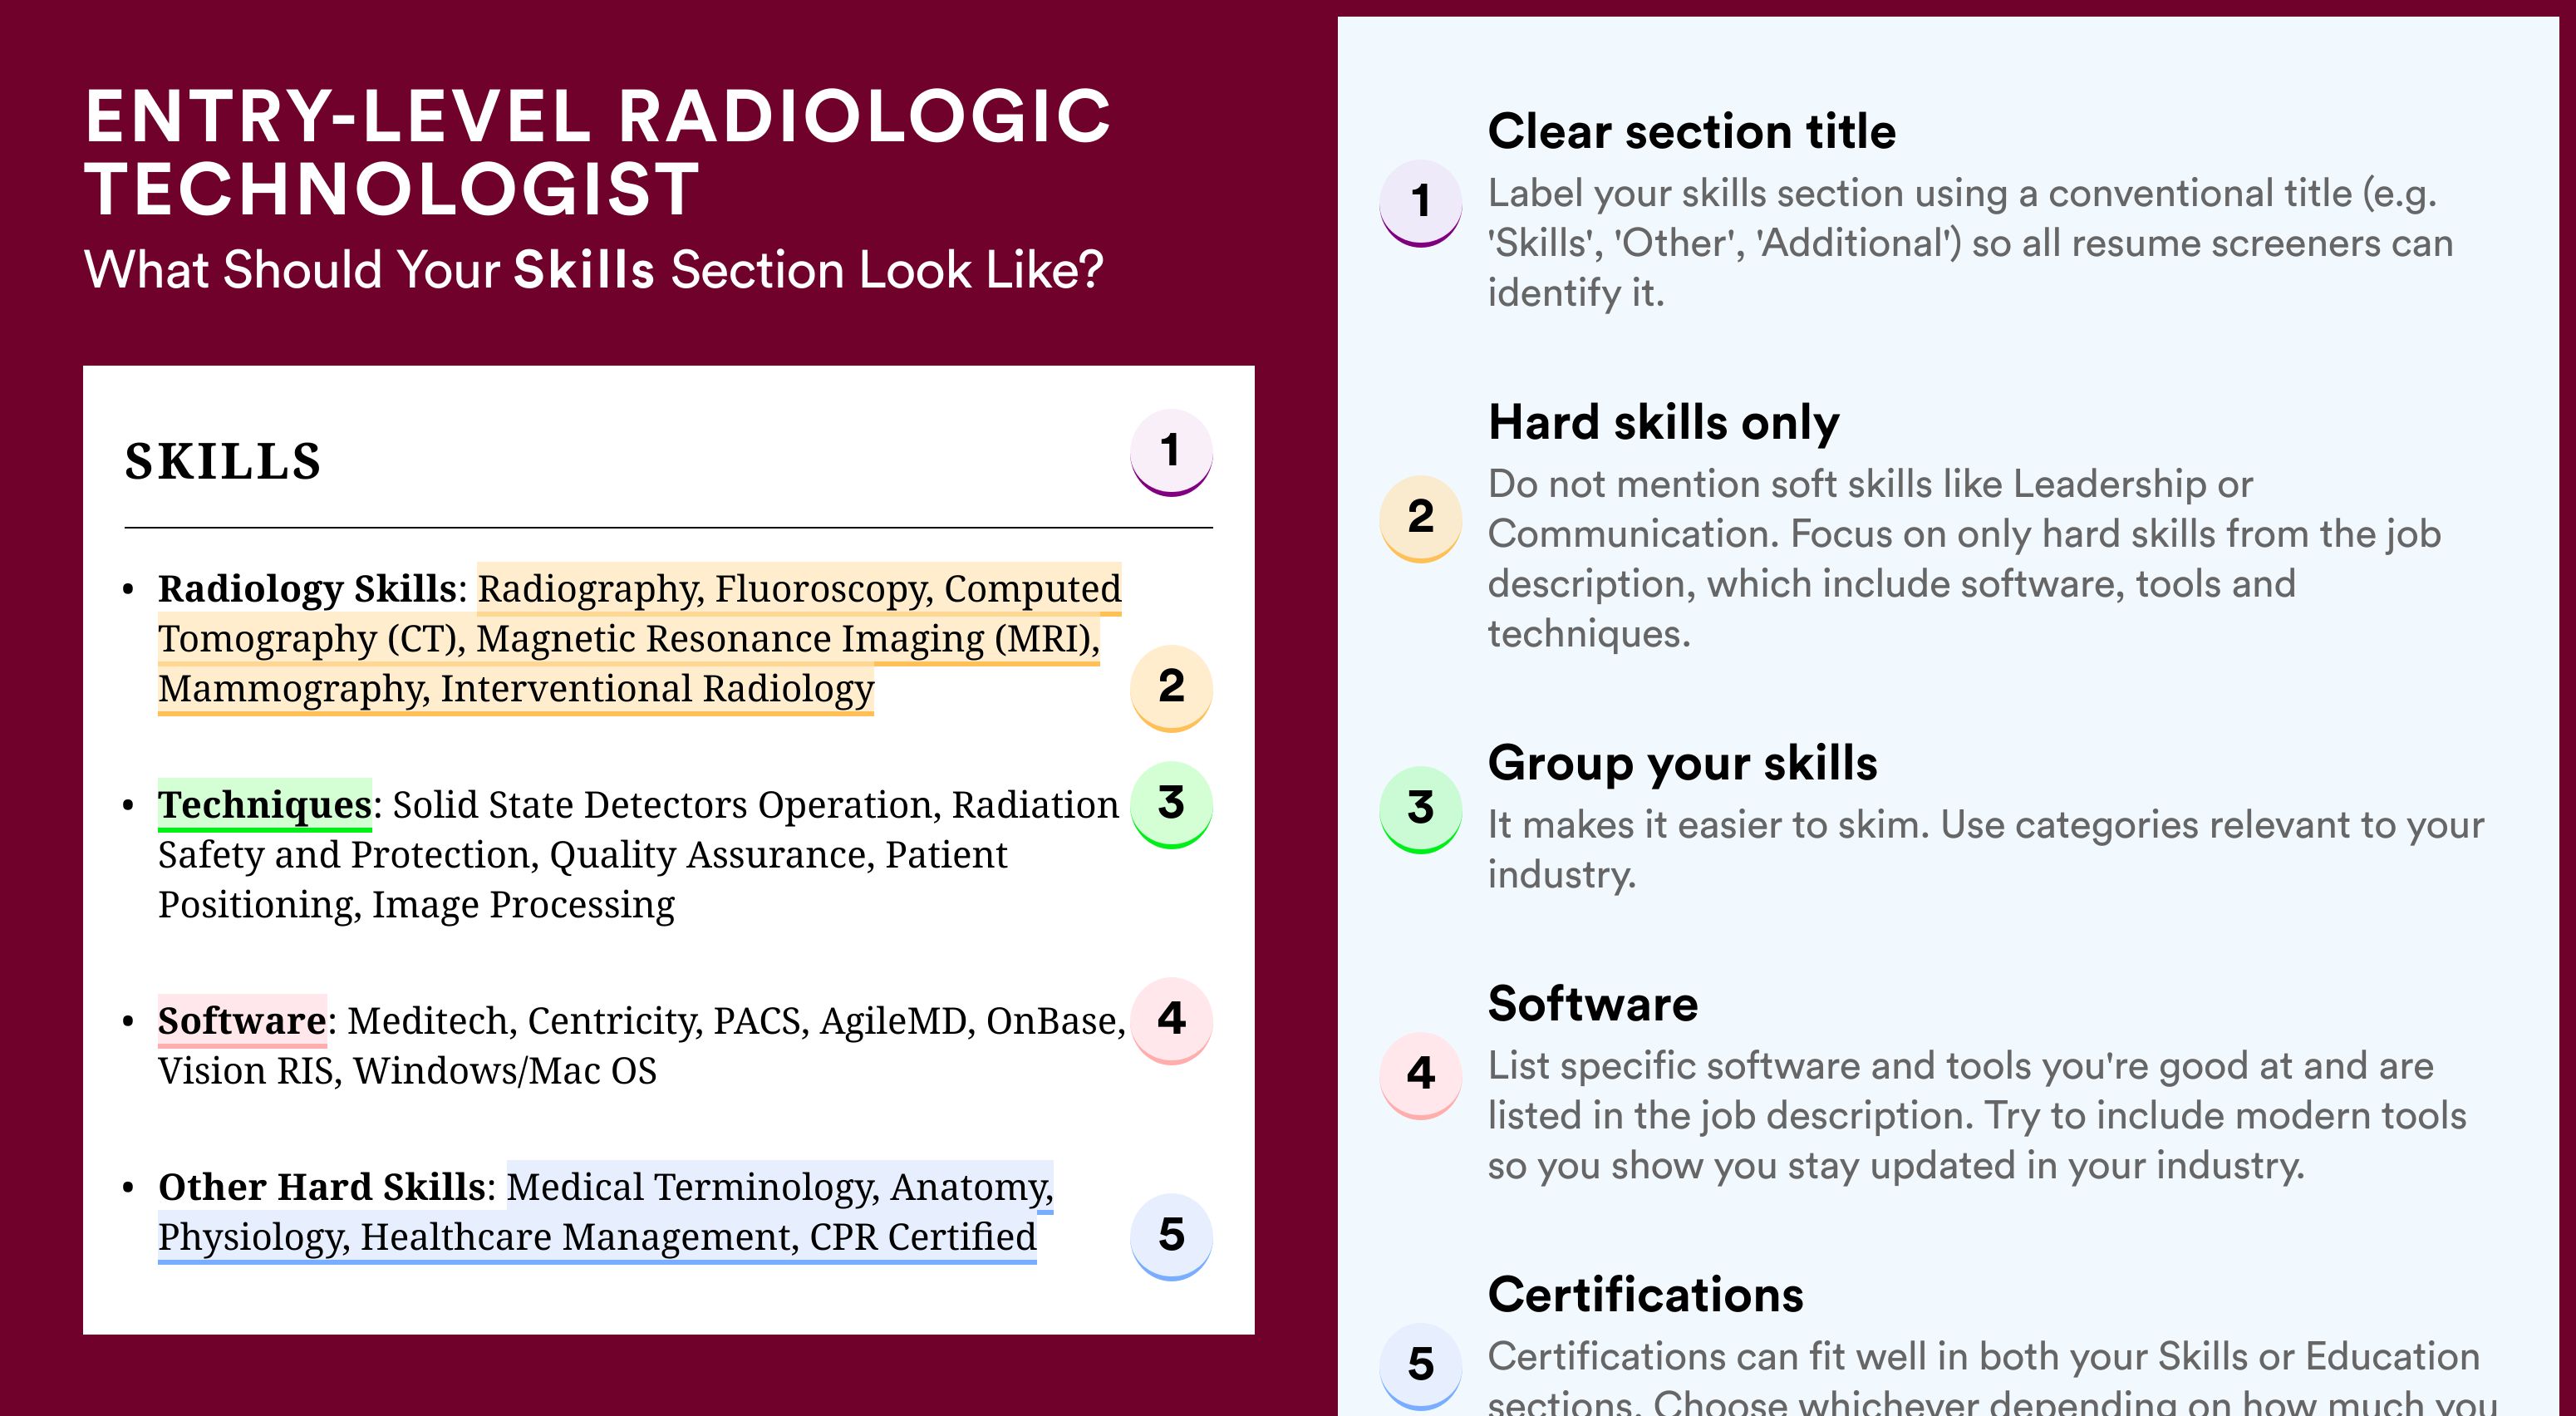Click badge 4 beside Software tip

coord(1421,1075)
